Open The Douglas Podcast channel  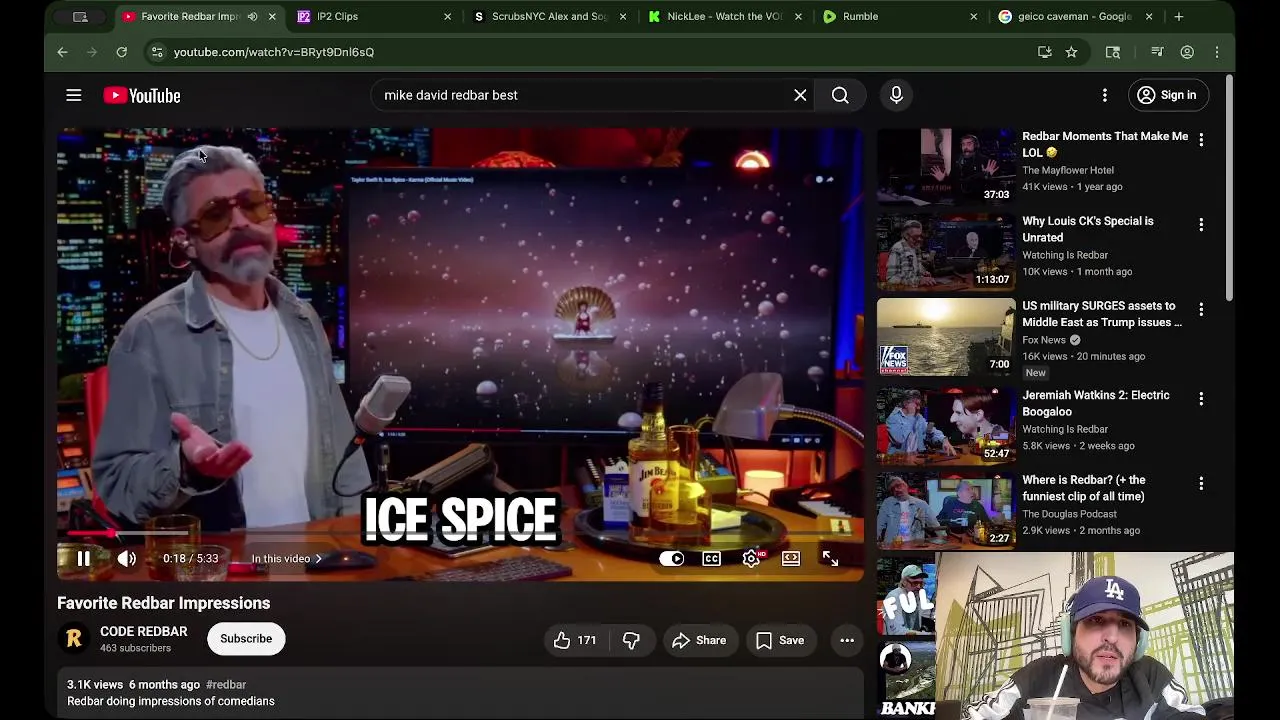(x=1069, y=514)
